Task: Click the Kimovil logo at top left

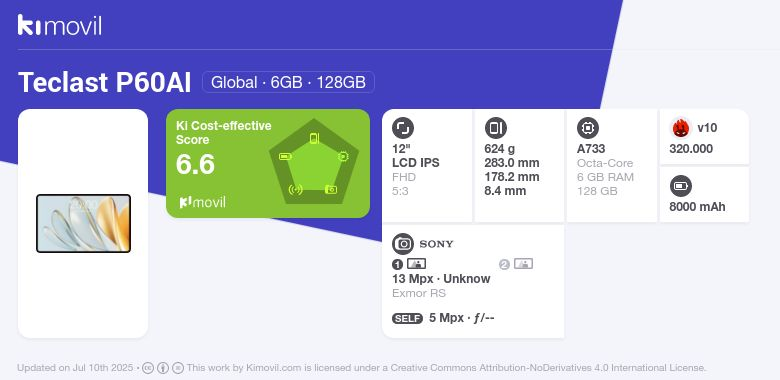Action: 60,25
